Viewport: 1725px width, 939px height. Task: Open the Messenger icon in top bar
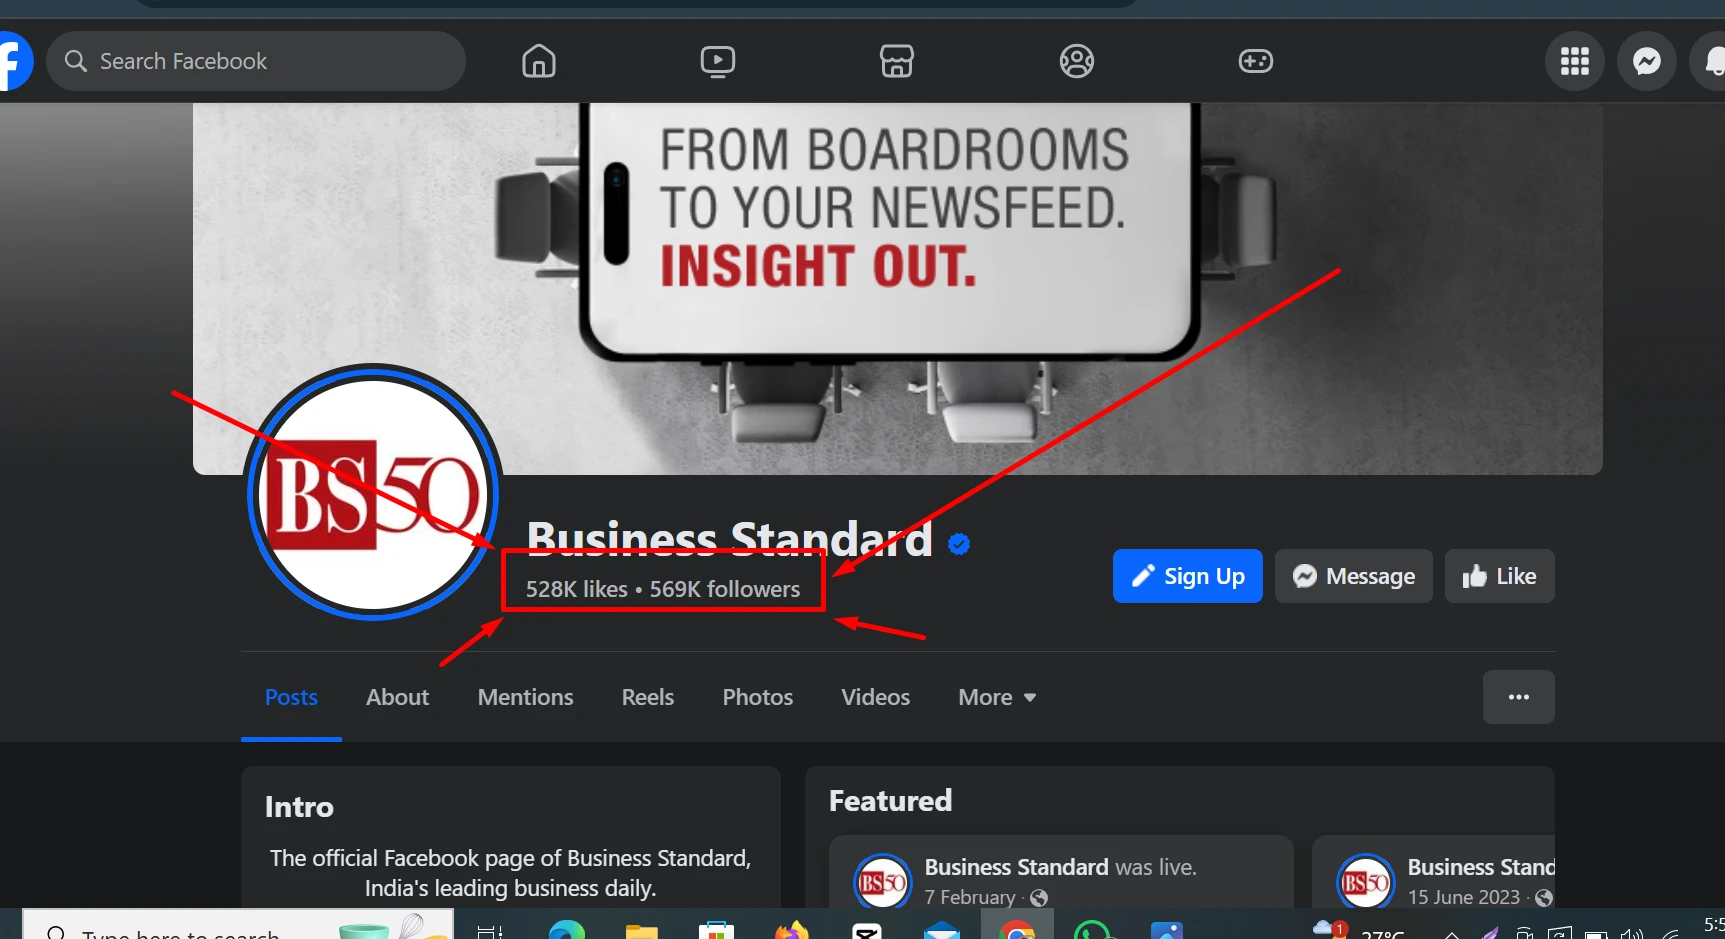1647,61
